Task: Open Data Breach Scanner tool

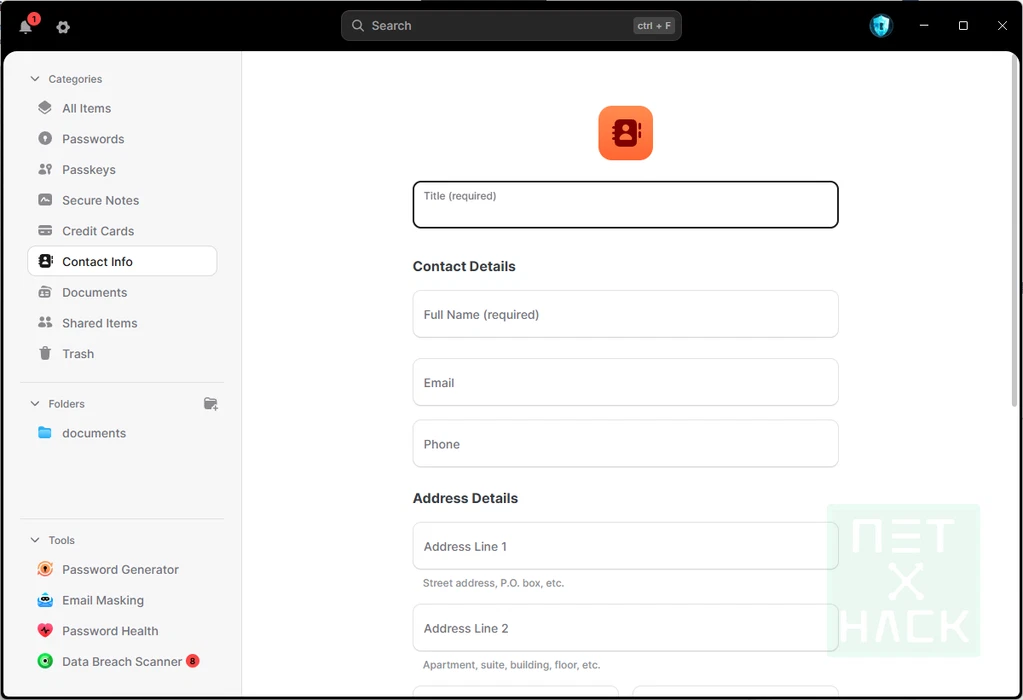Action: click(x=122, y=662)
